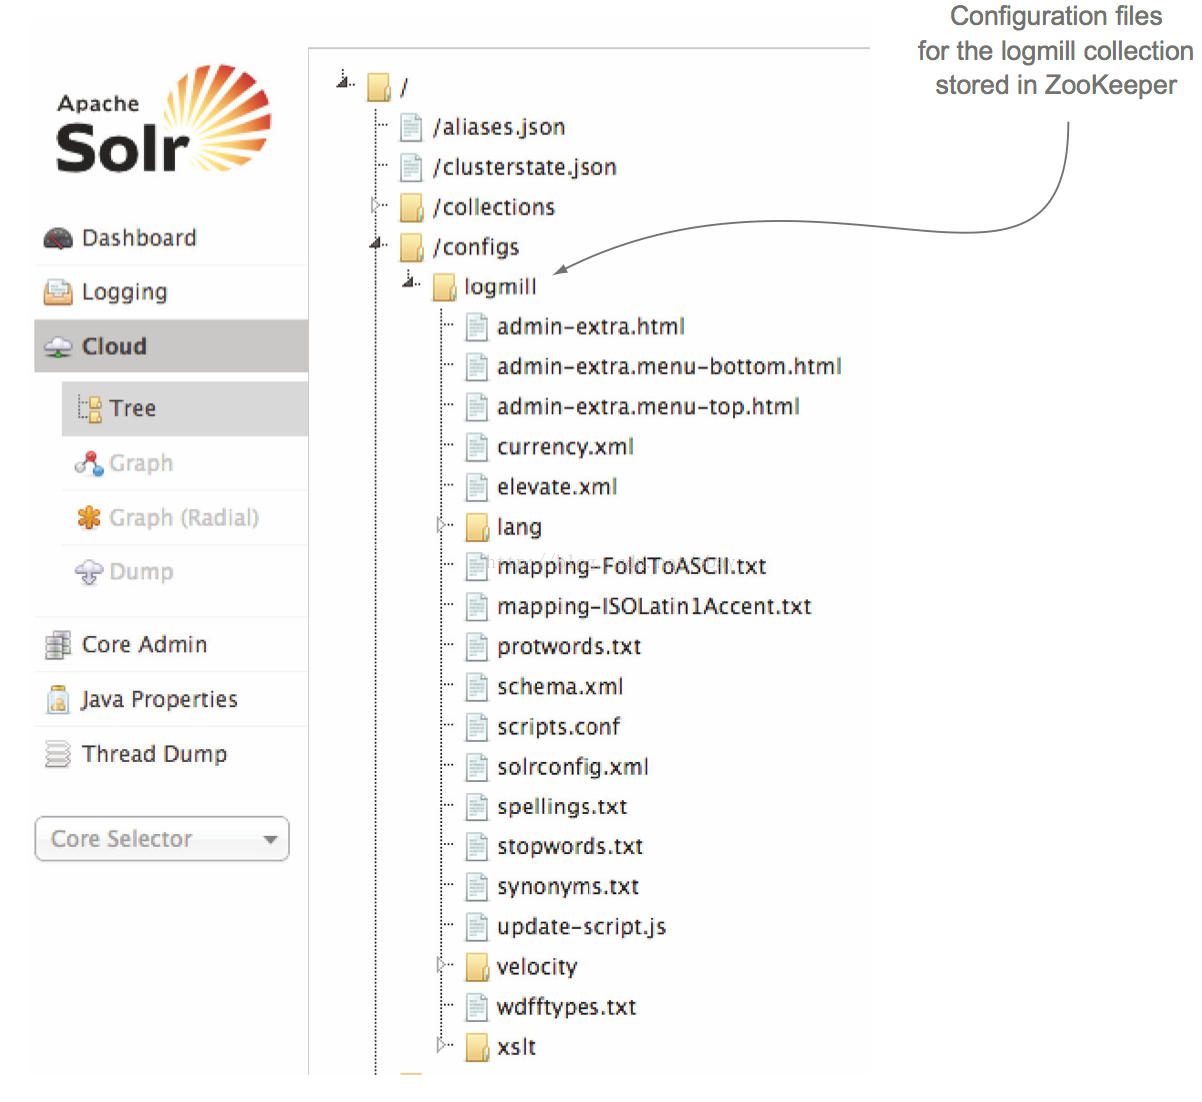Expand the xslt folder node
Viewport: 1202px width, 1102px height.
tap(443, 1045)
